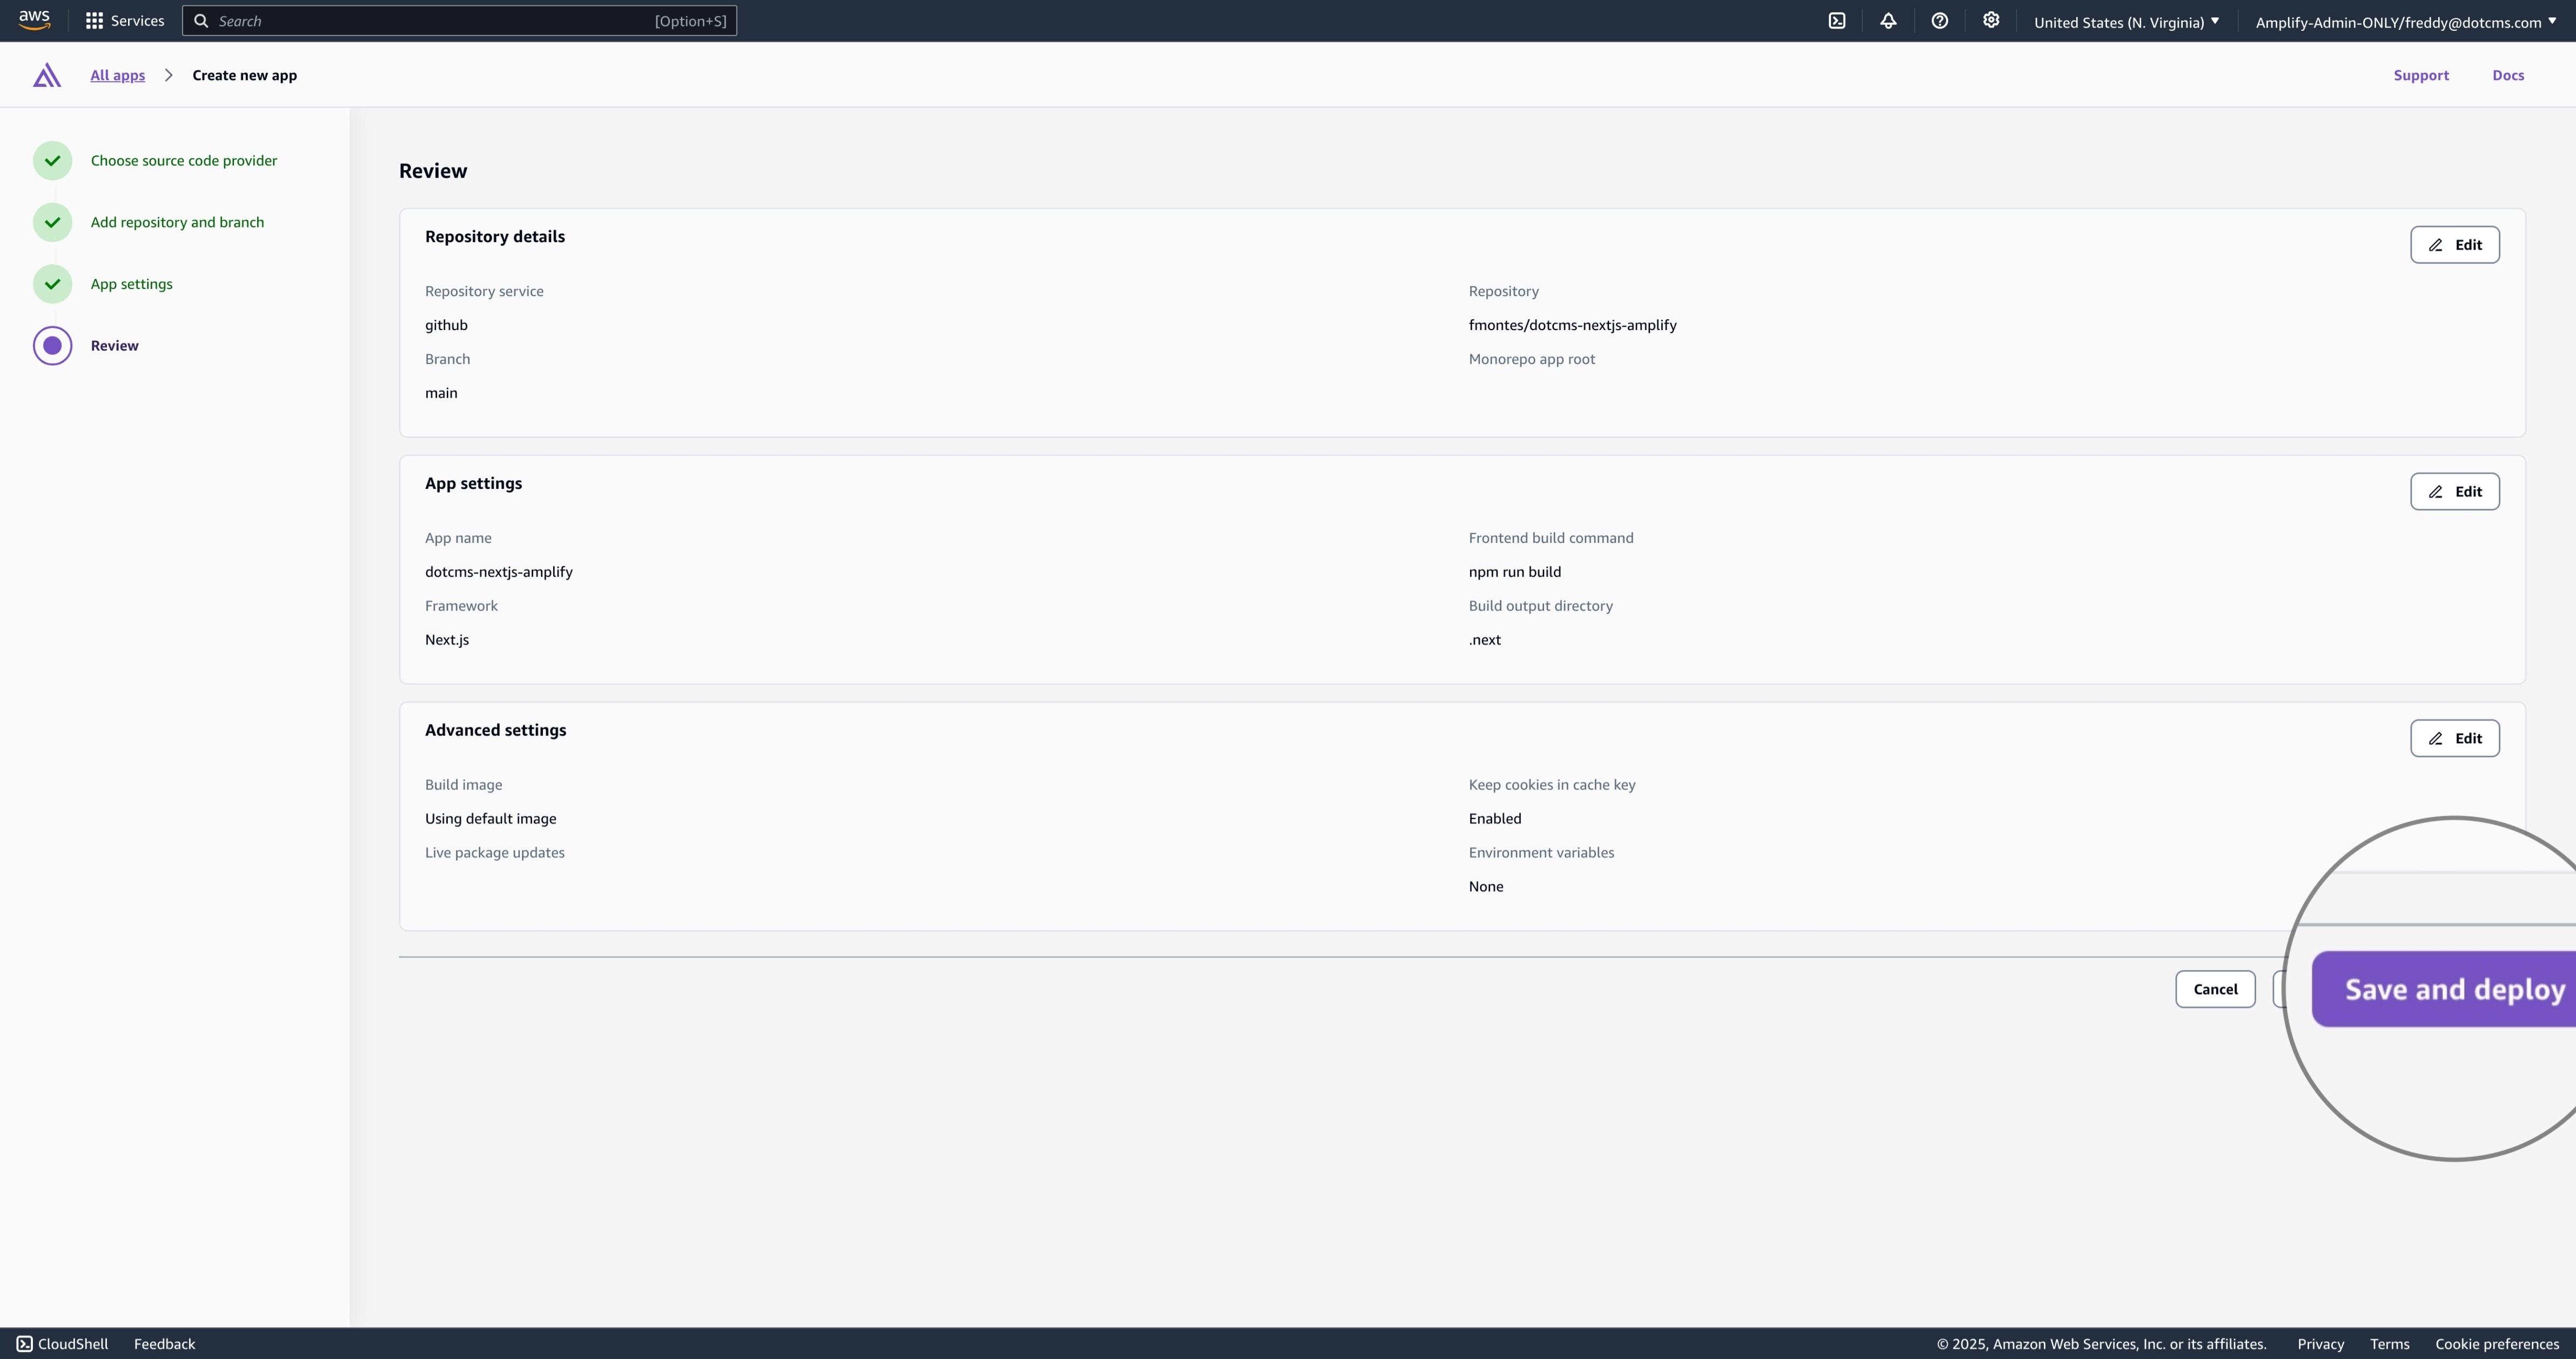Open the help menu via the question mark icon
The width and height of the screenshot is (2576, 1359).
pyautogui.click(x=1940, y=20)
